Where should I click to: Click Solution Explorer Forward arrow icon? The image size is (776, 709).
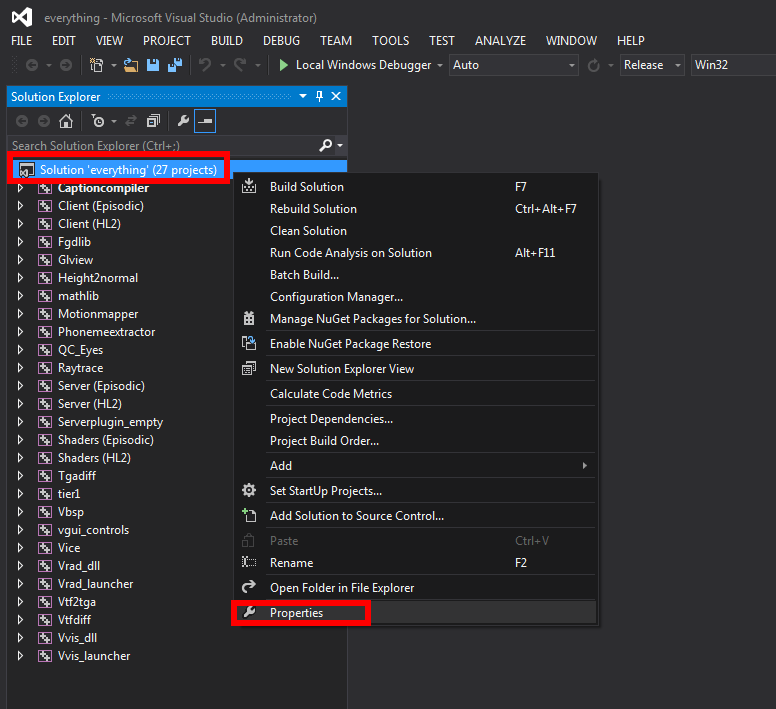click(x=44, y=121)
